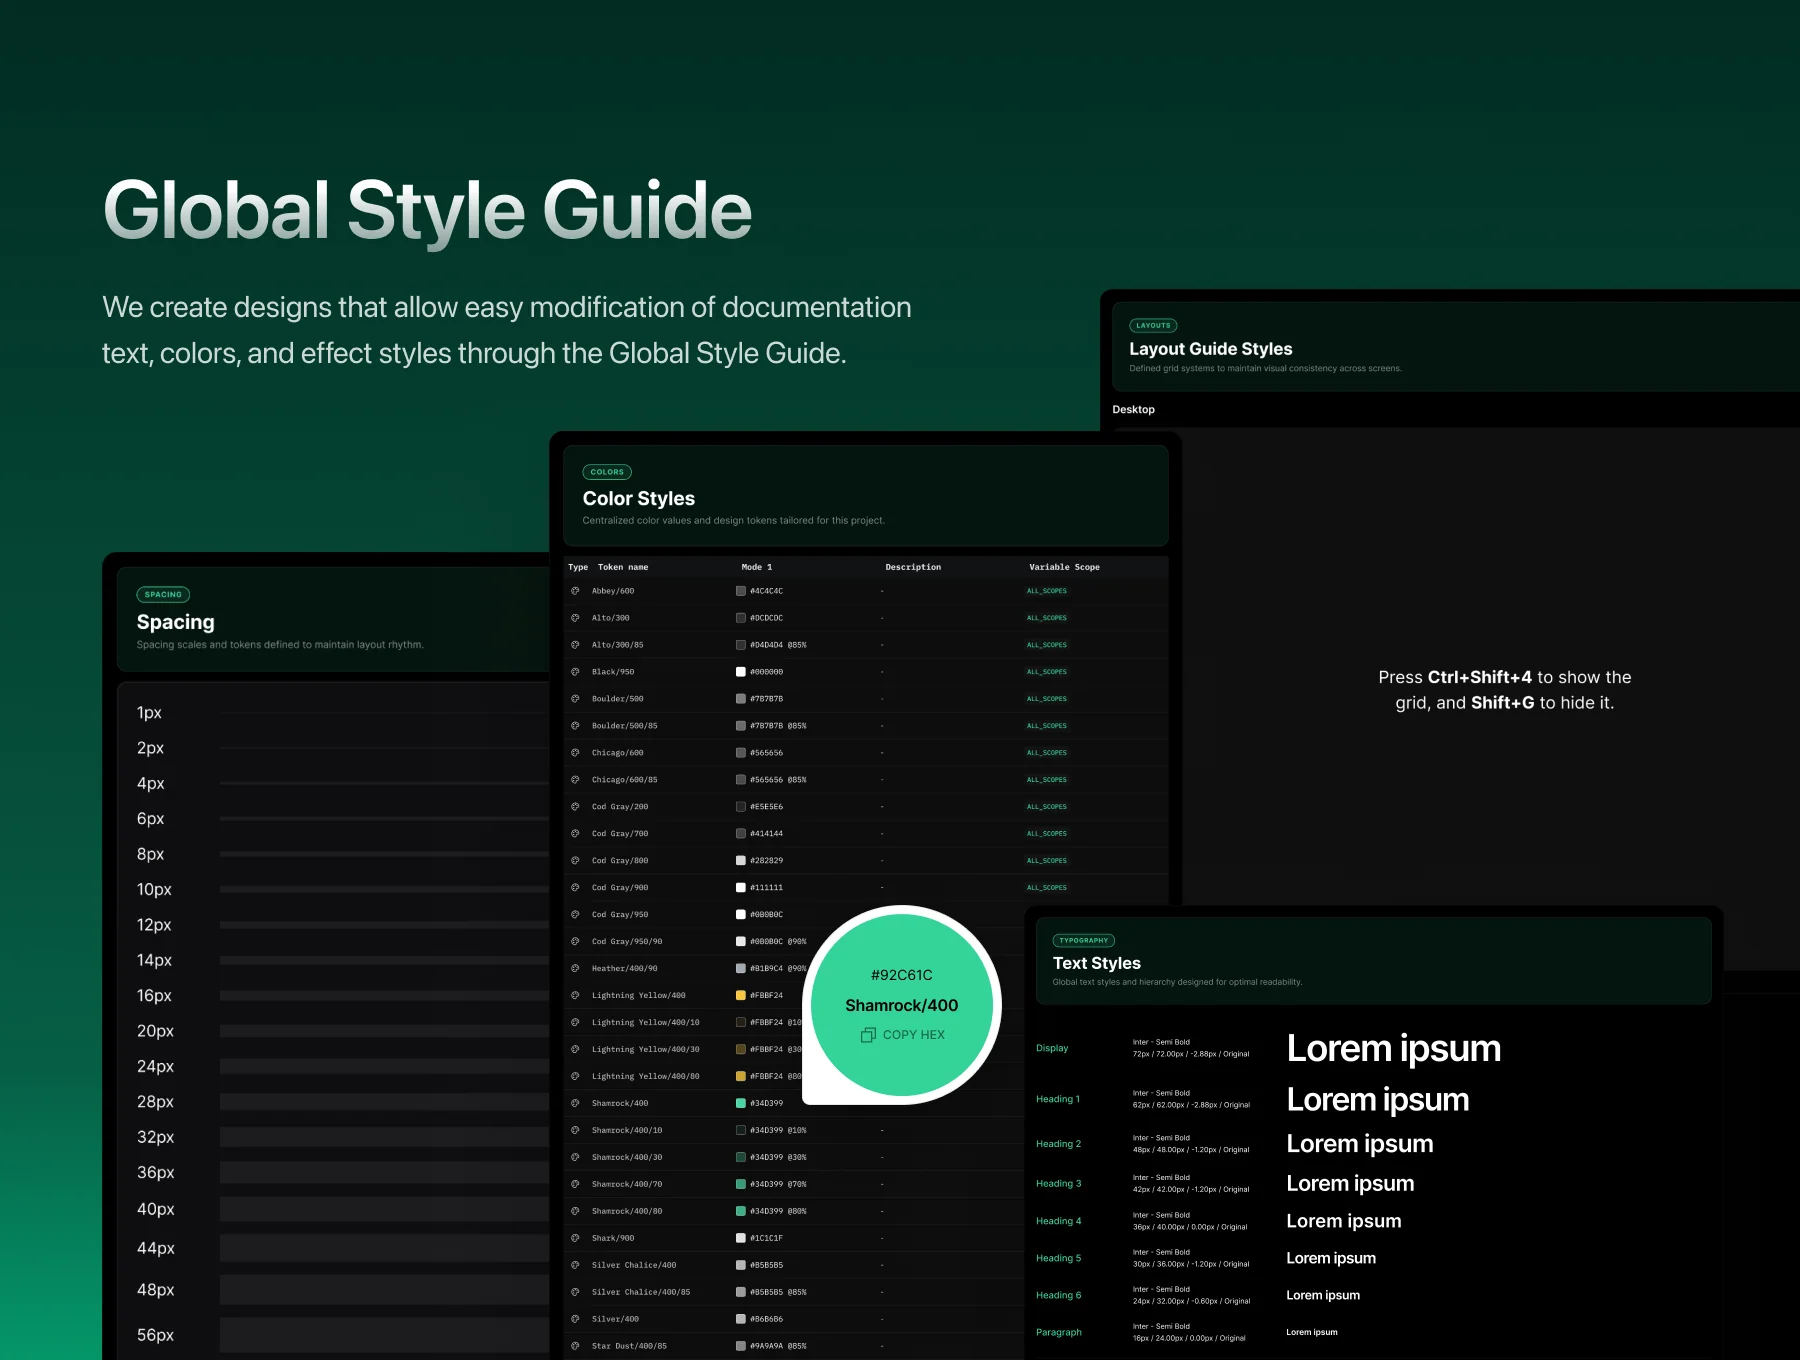Click the Mode 1 column header
Image resolution: width=1800 pixels, height=1360 pixels.
click(757, 567)
